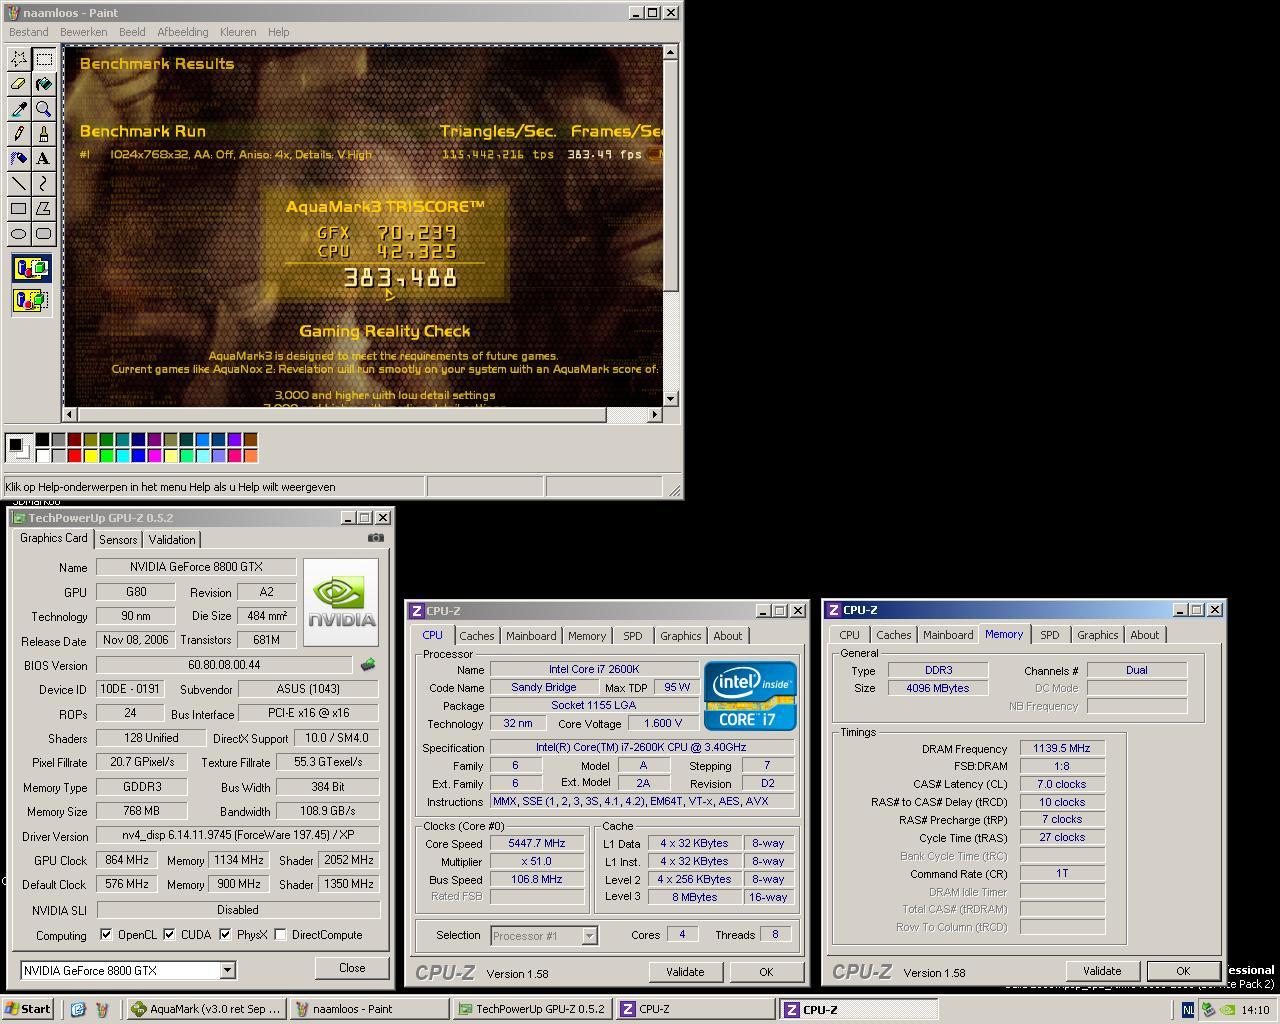Select the red color swatch in Paint palette
Image resolution: width=1280 pixels, height=1024 pixels.
coord(74,455)
